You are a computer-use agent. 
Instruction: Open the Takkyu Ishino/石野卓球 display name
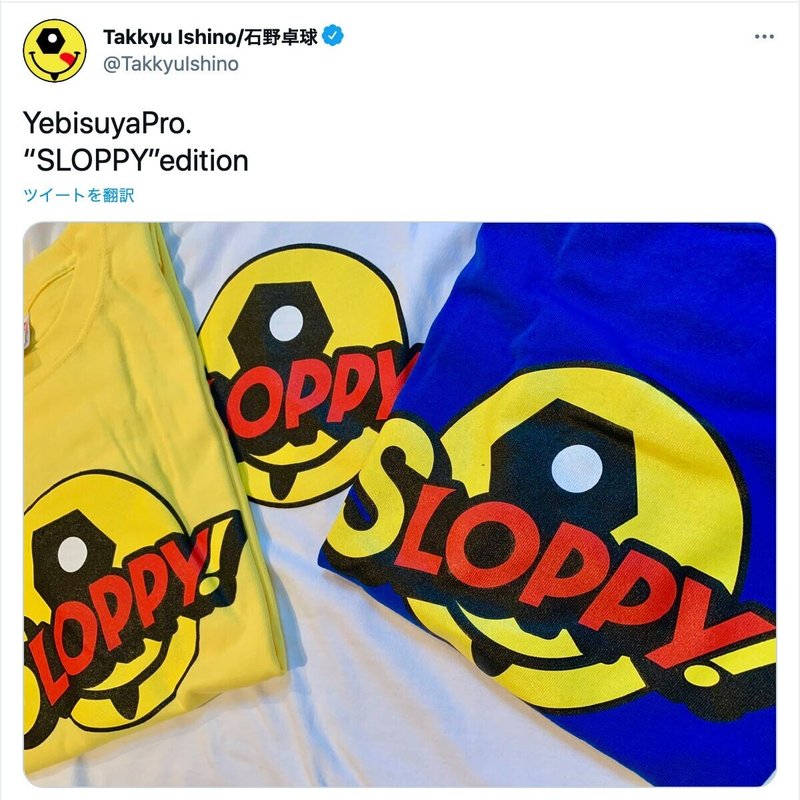click(x=210, y=37)
